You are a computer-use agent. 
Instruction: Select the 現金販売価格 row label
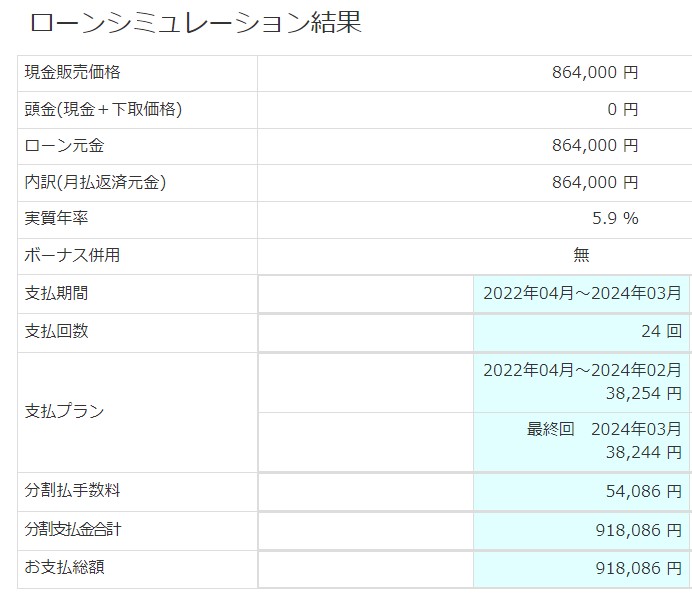72,72
